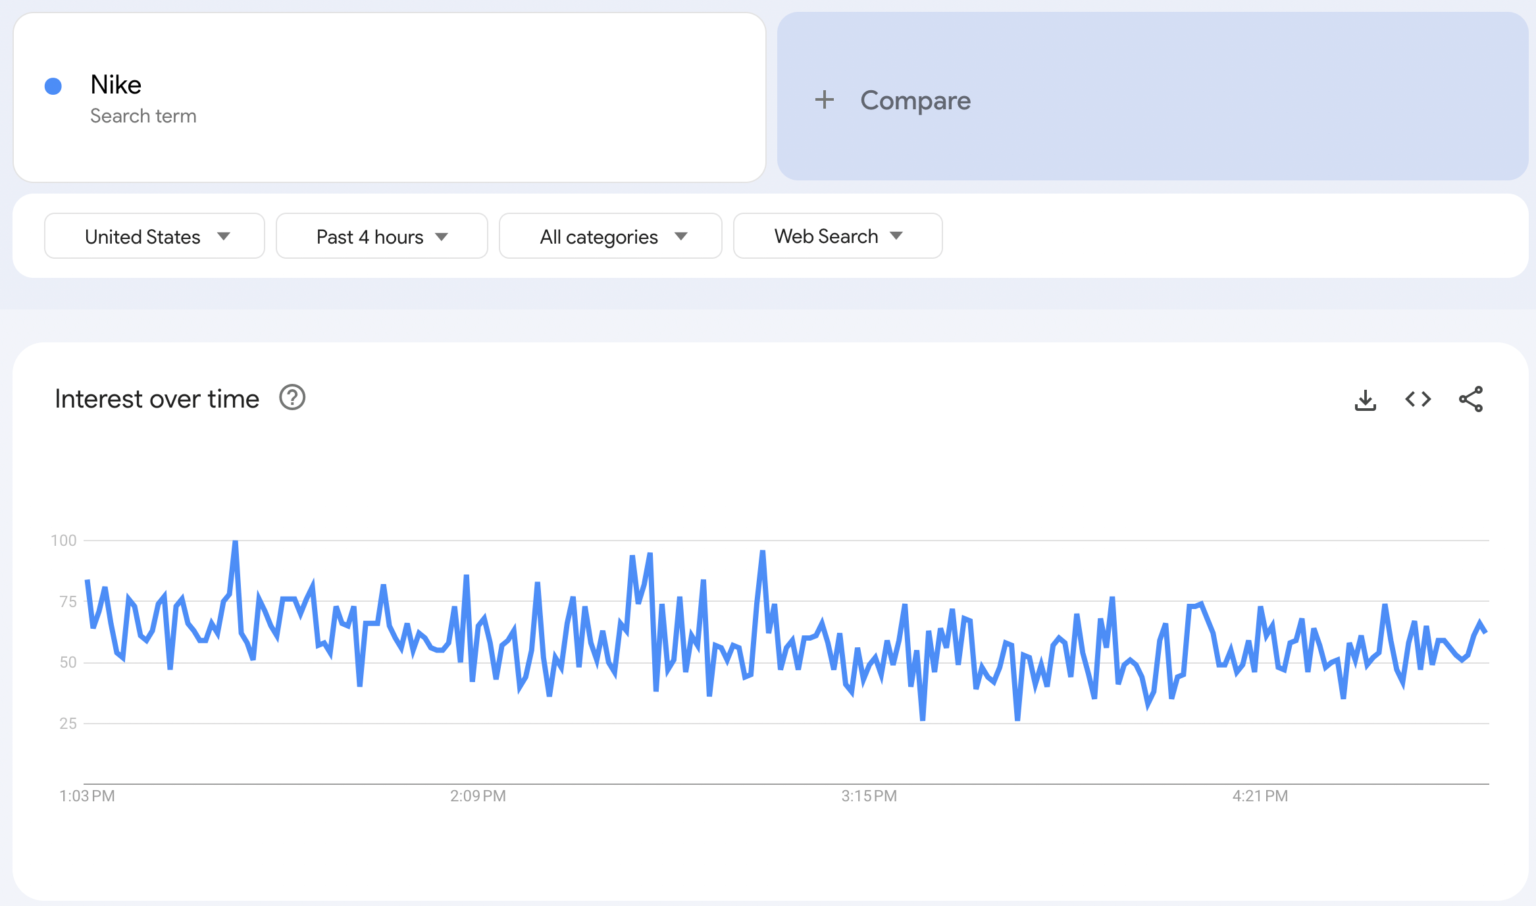
Task: Click the 2:09 PM axis label
Action: (478, 795)
